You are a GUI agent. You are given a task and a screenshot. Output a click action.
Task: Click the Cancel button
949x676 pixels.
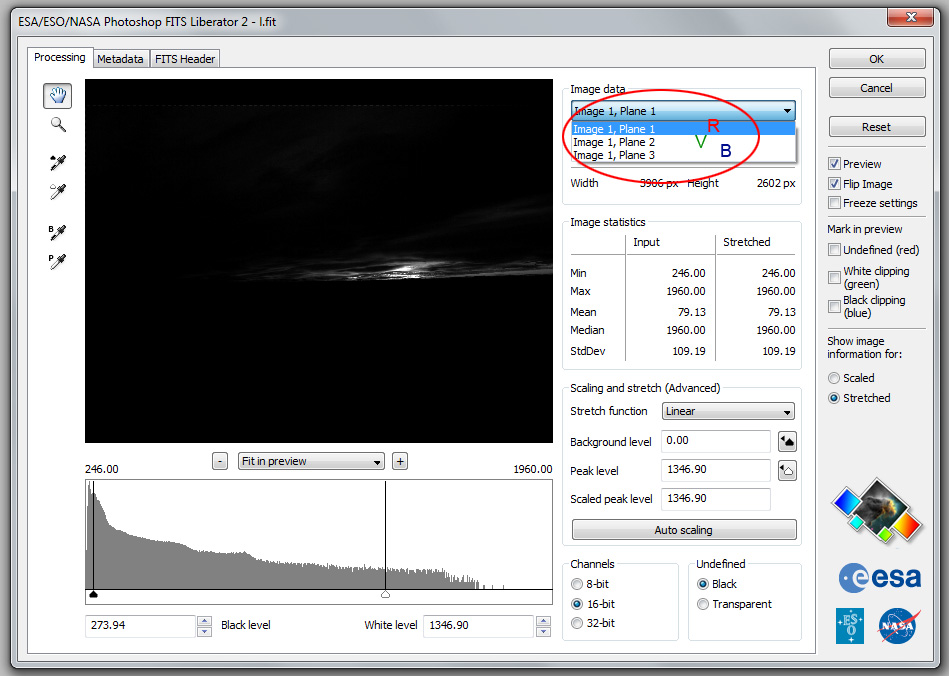click(877, 88)
